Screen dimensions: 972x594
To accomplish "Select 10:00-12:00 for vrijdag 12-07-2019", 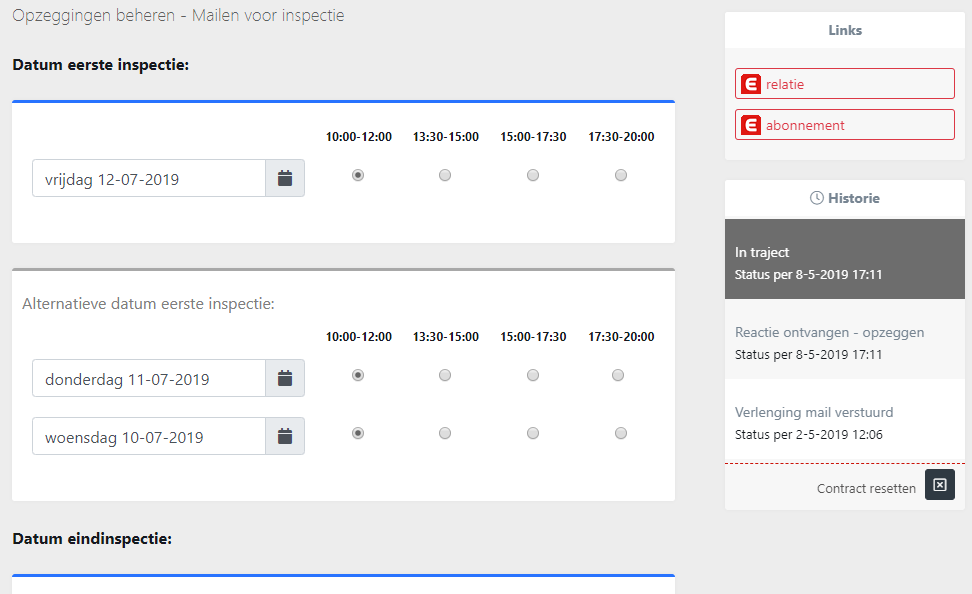I will pos(358,175).
